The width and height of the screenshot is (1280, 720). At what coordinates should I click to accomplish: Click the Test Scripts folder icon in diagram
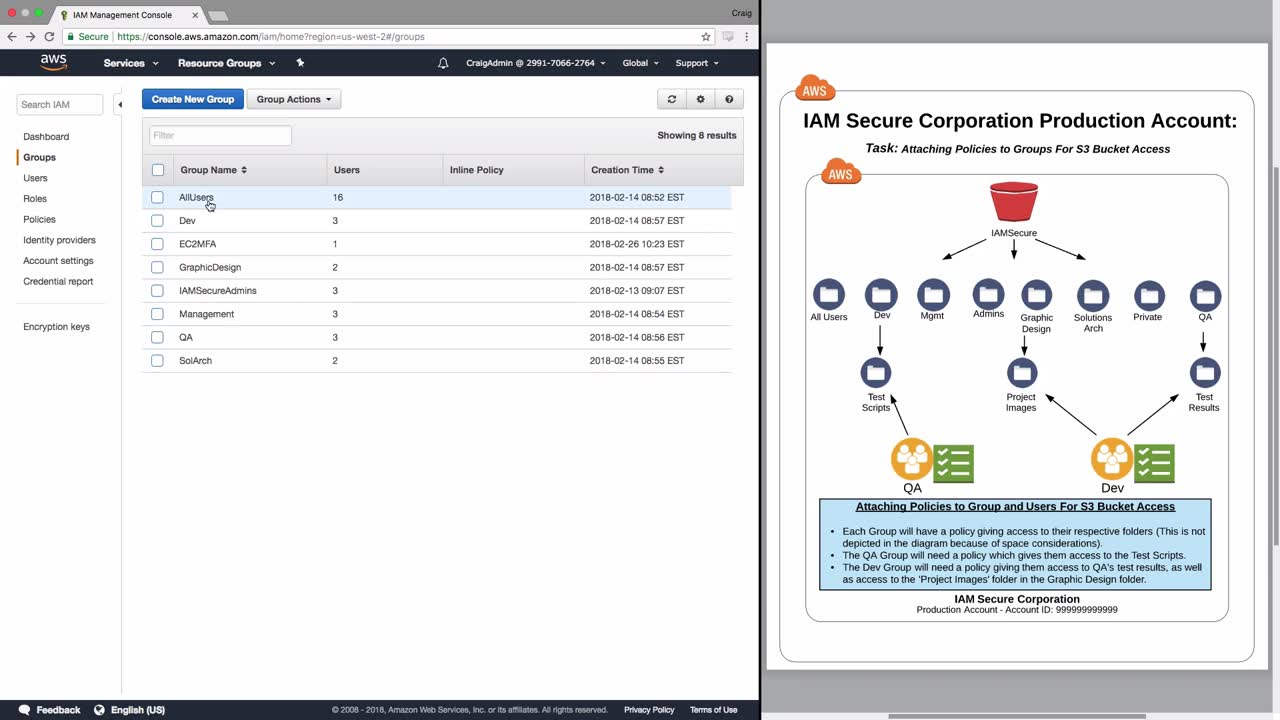click(x=876, y=373)
